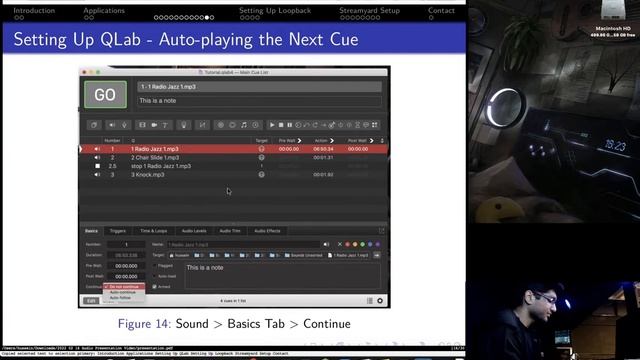Toggle the Armed checkbox

pos(155,287)
